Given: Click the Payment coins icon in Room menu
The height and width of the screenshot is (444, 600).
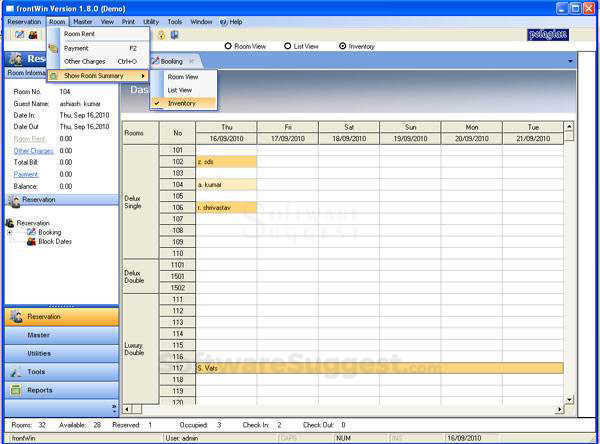Looking at the screenshot, I should pyautogui.click(x=53, y=49).
